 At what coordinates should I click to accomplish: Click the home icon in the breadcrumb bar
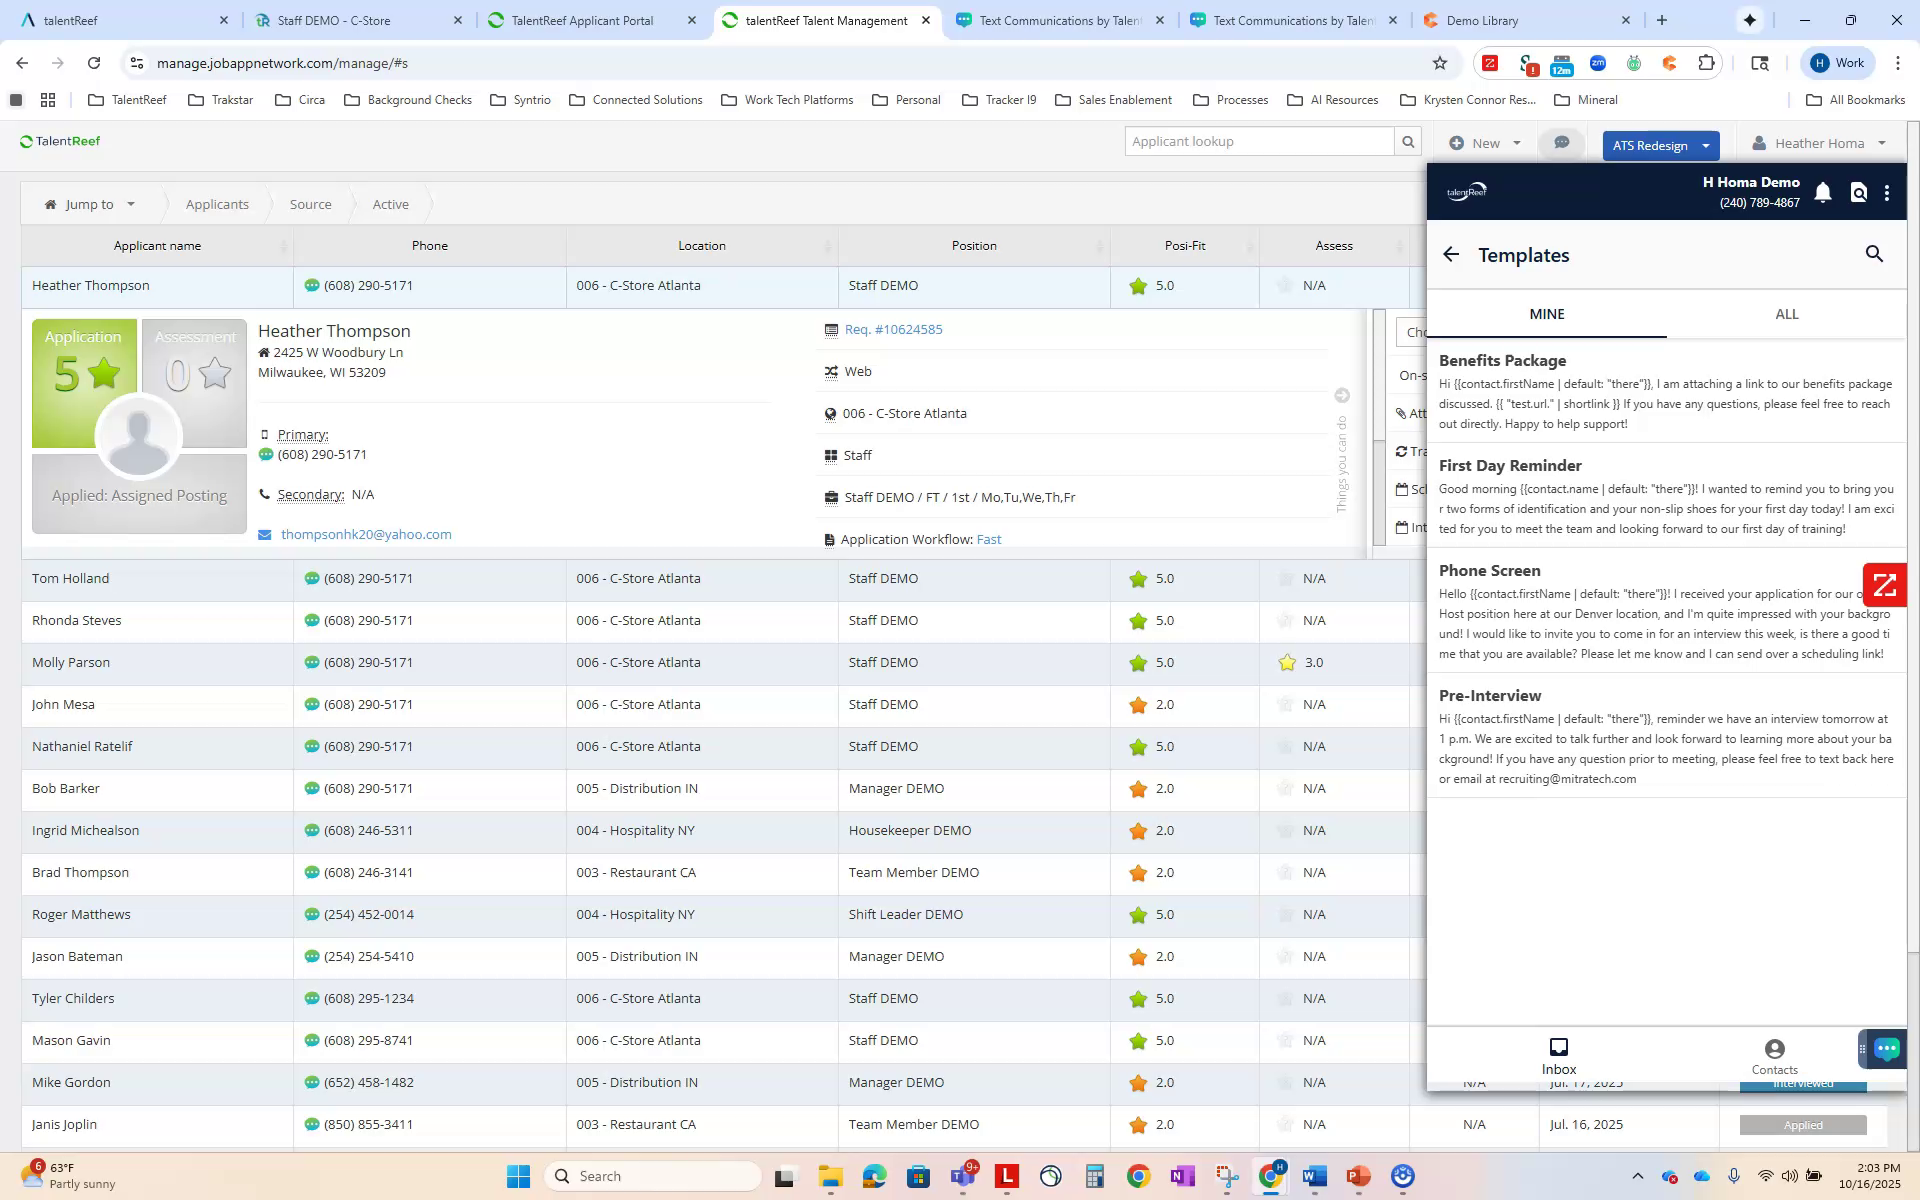(49, 204)
